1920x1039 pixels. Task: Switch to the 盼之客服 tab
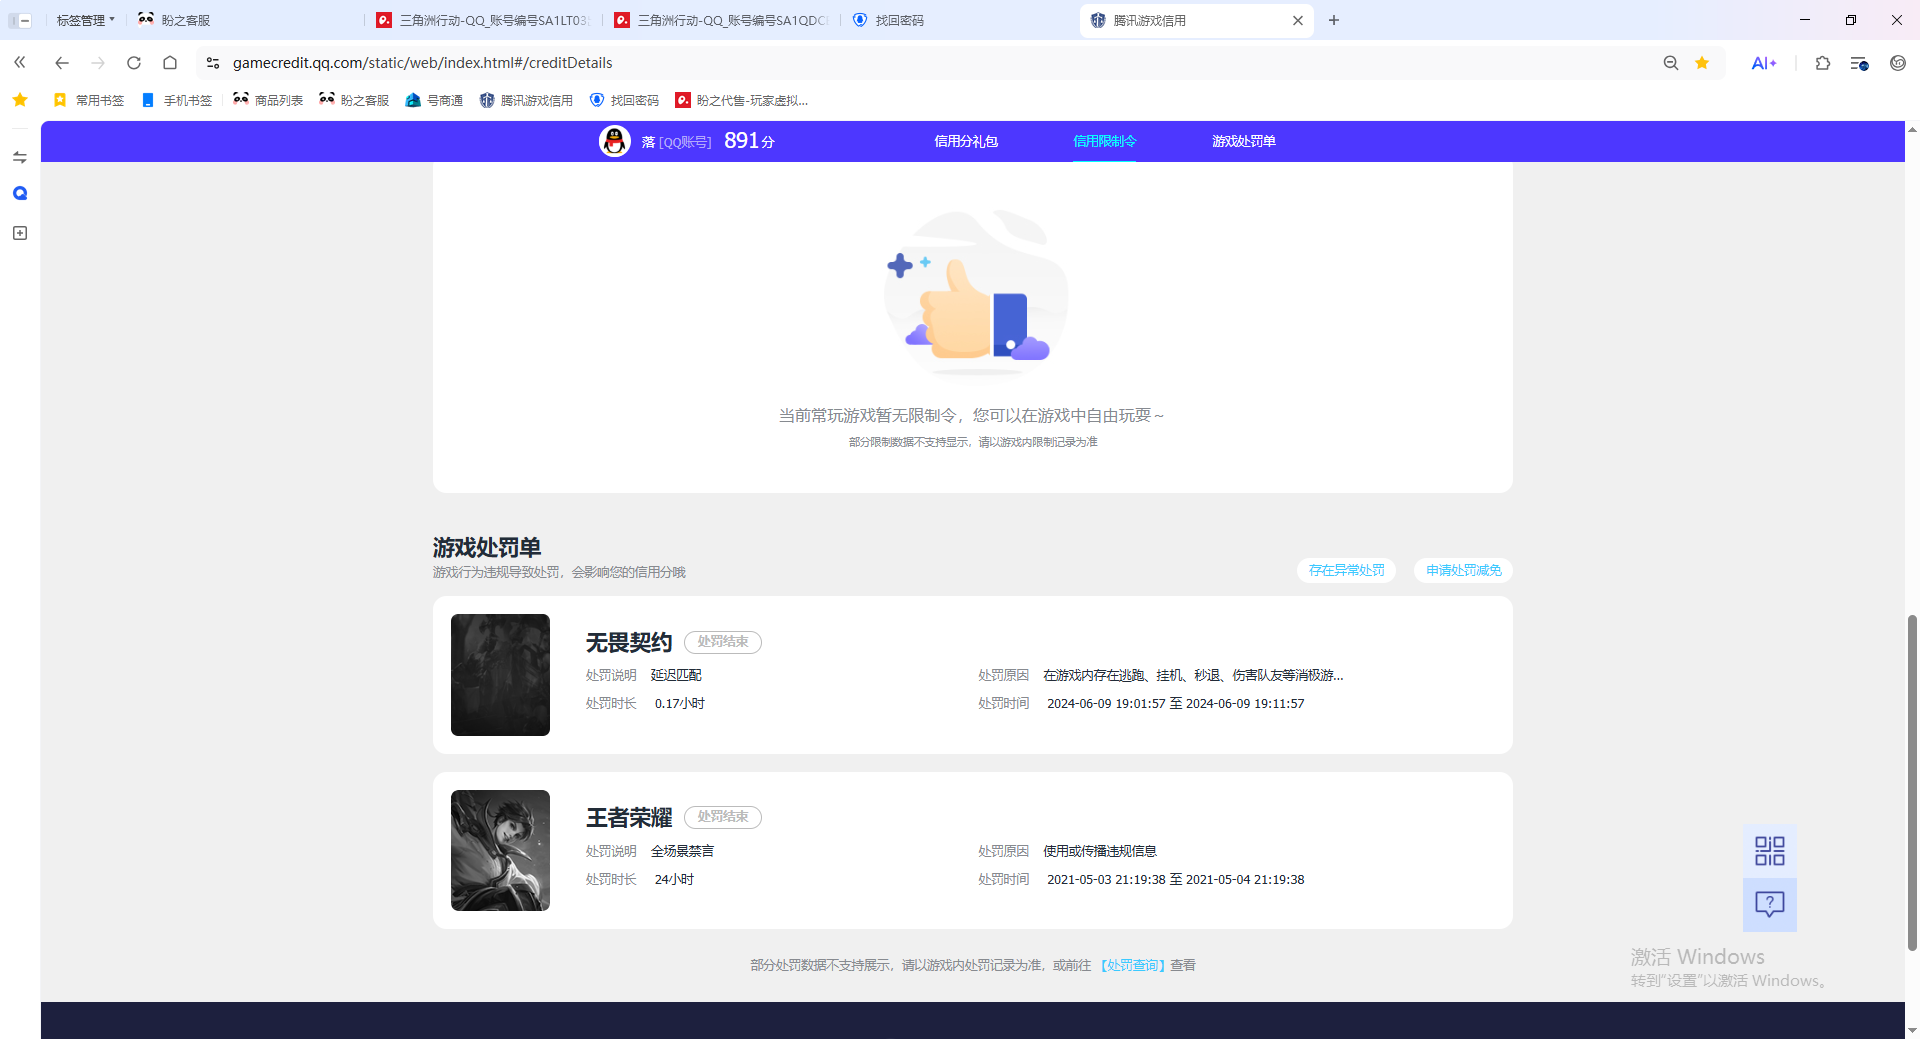[245, 20]
